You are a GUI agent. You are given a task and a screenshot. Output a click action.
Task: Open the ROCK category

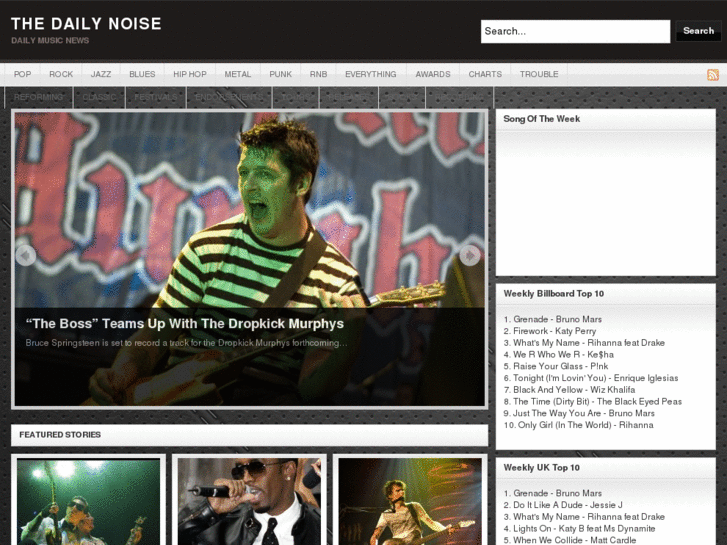[61, 74]
